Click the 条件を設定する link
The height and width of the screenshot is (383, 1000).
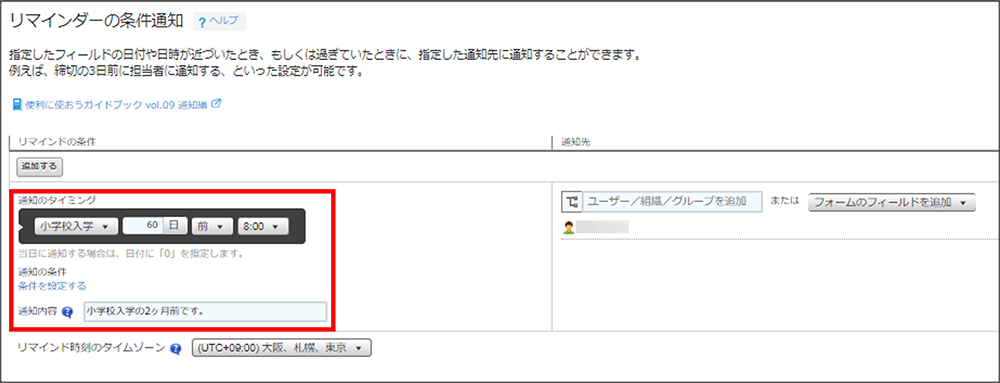[52, 285]
